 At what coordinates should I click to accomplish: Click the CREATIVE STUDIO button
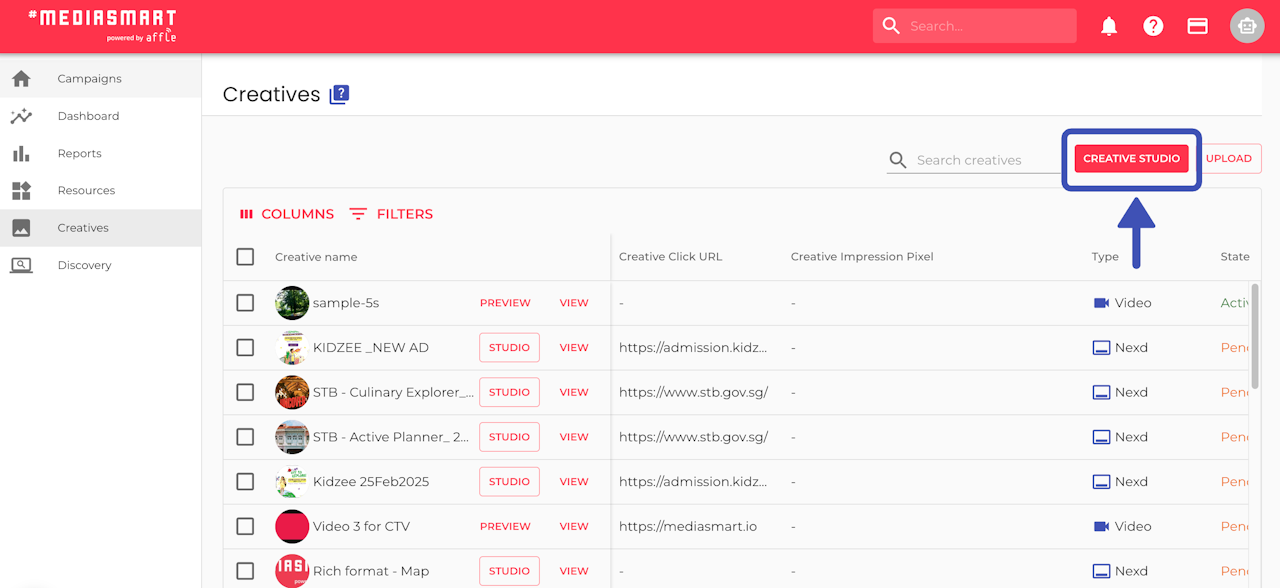(1131, 159)
